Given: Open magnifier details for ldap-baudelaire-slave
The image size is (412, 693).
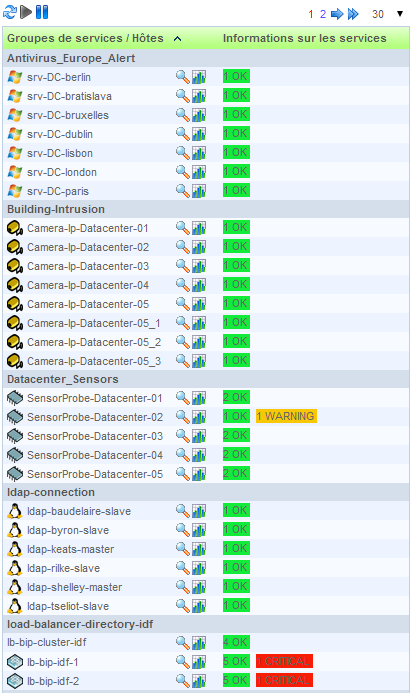Looking at the screenshot, I should point(183,511).
